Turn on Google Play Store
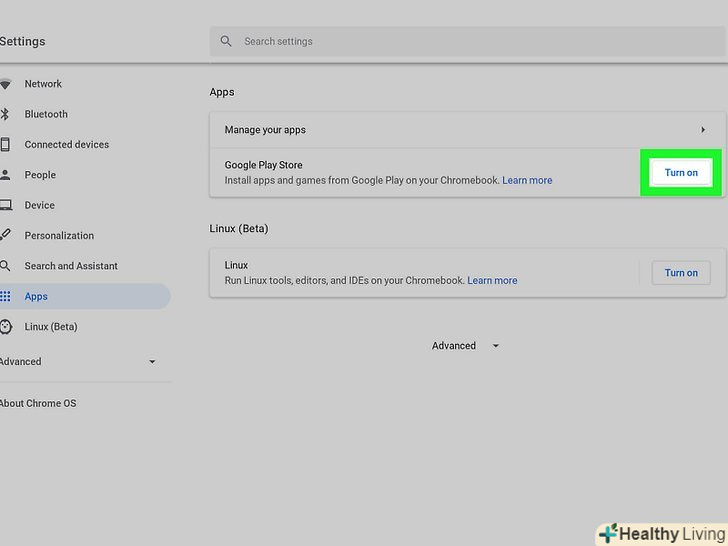 pyautogui.click(x=681, y=173)
